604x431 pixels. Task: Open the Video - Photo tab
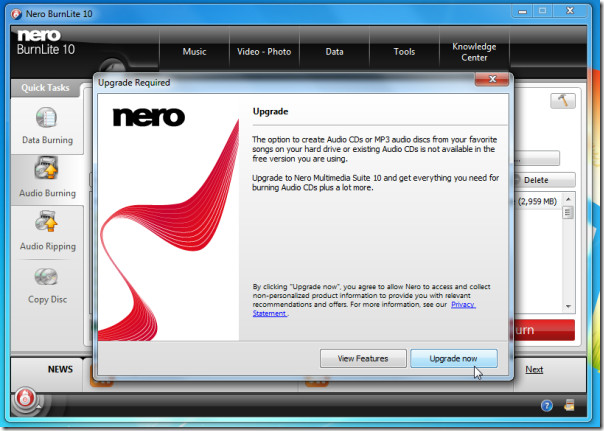pyautogui.click(x=264, y=52)
